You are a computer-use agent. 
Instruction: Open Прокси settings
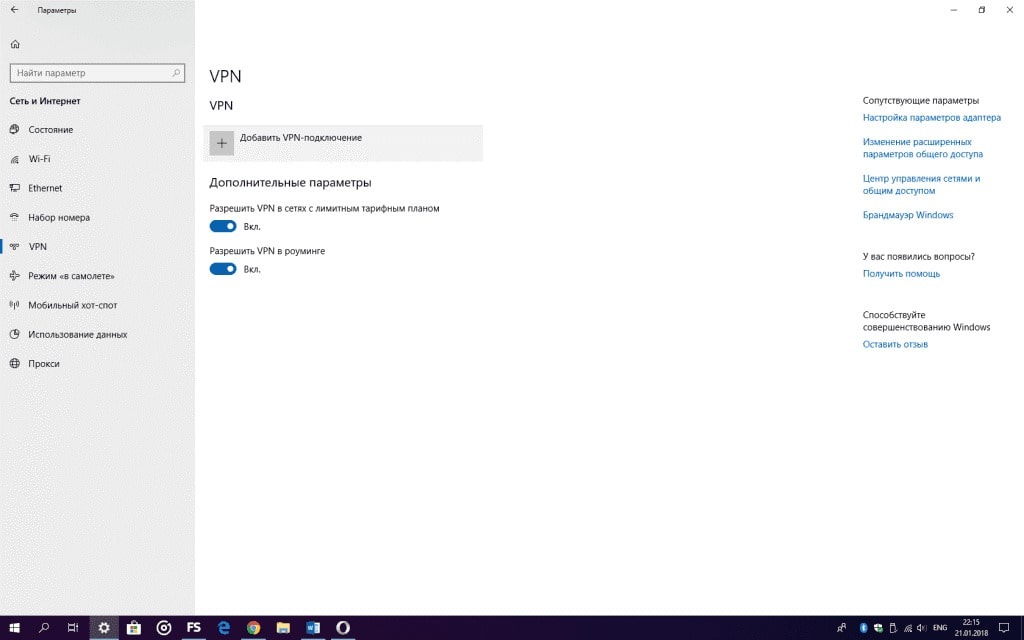click(x=40, y=363)
